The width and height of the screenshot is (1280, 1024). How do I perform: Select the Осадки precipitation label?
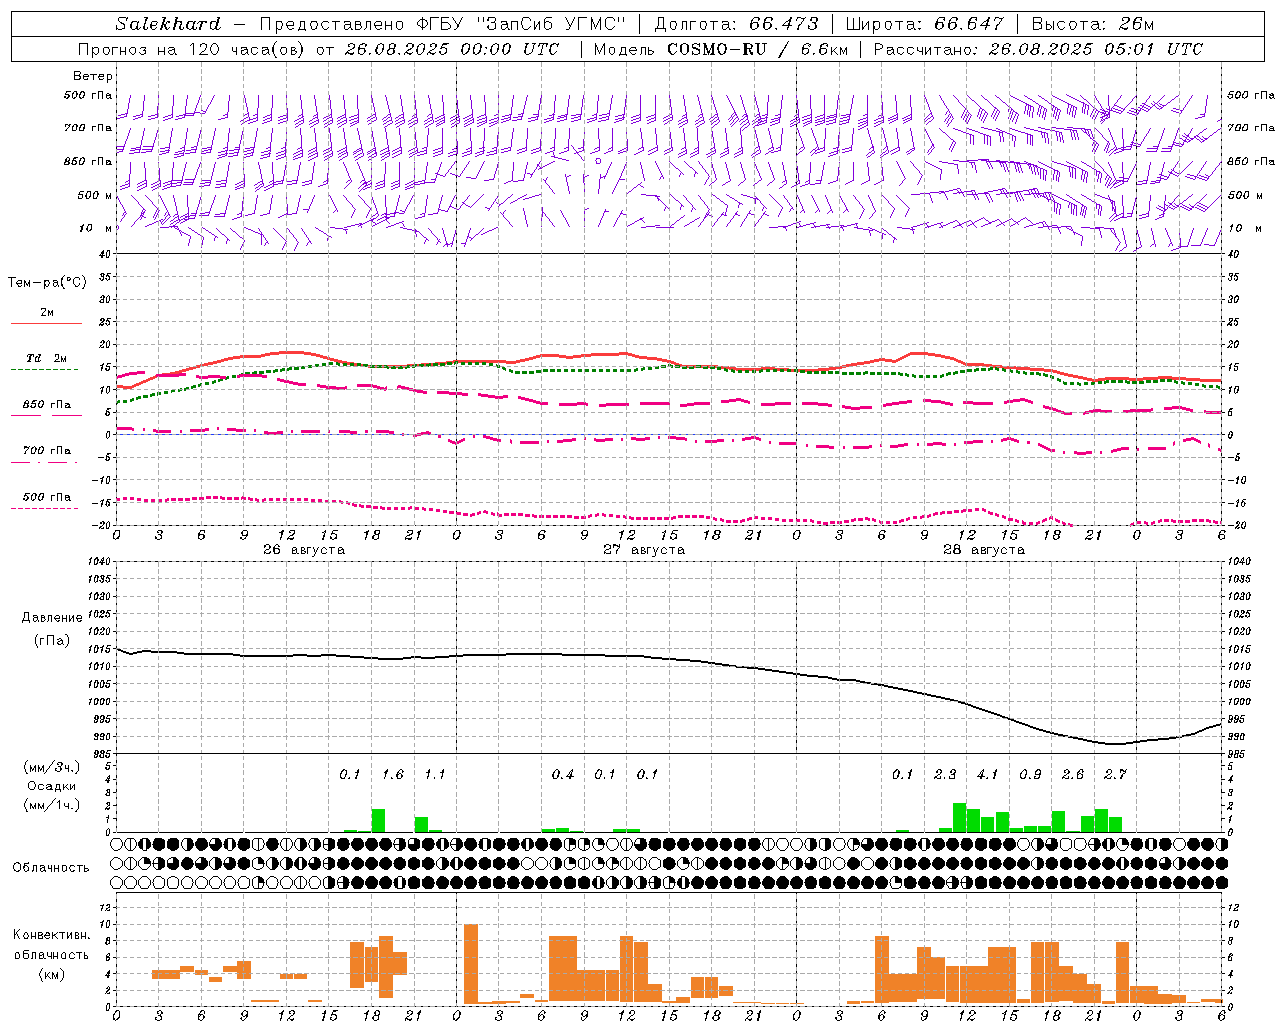click(x=52, y=786)
